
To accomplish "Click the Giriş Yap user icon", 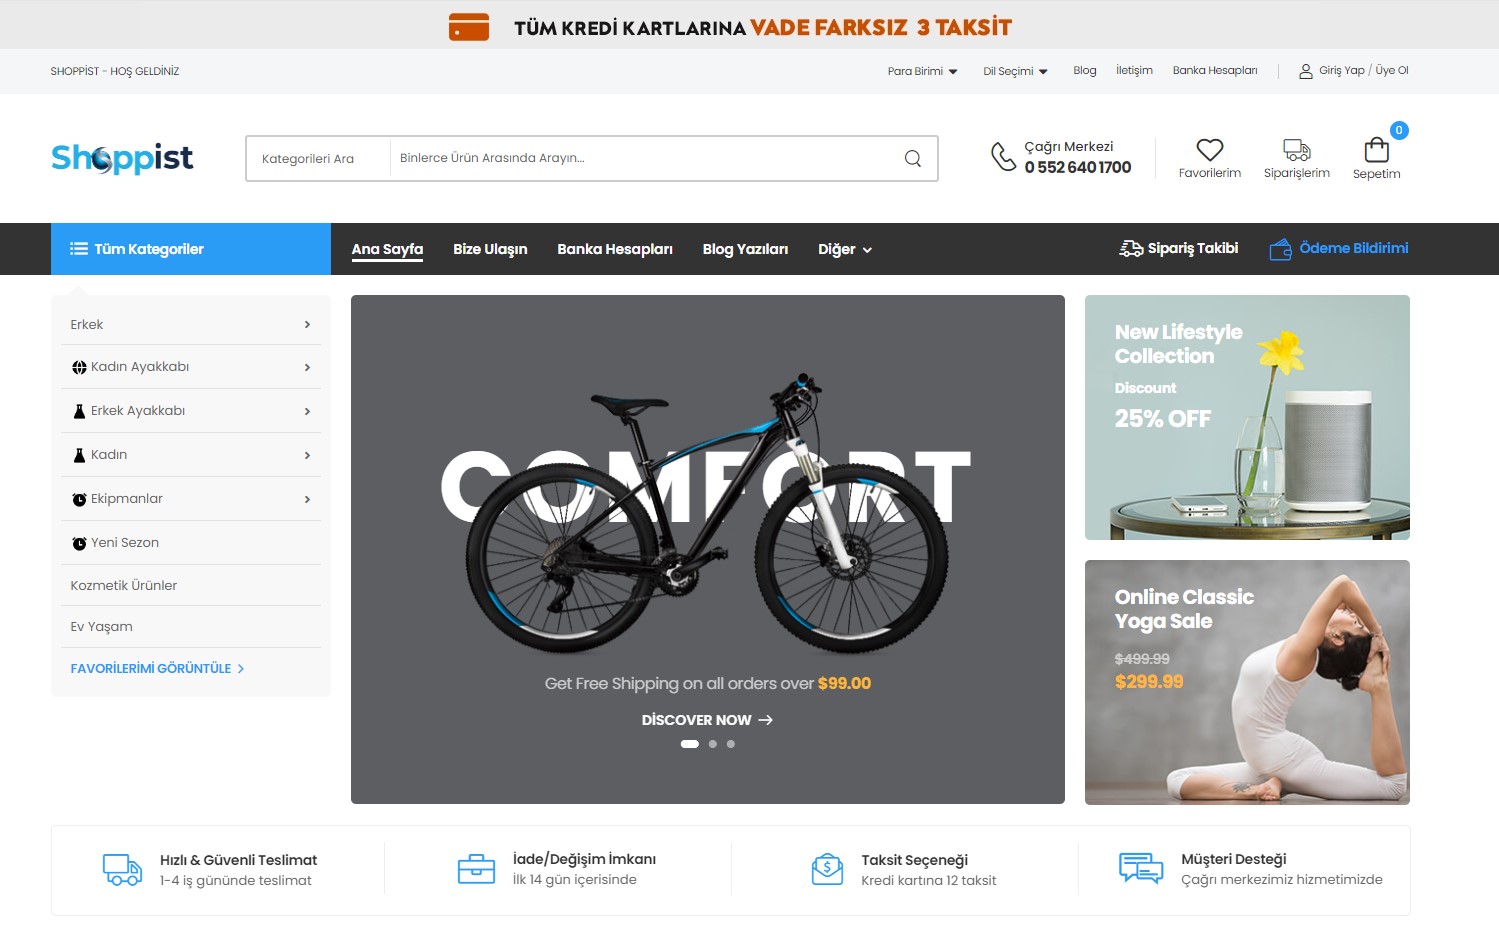I will pyautogui.click(x=1305, y=71).
